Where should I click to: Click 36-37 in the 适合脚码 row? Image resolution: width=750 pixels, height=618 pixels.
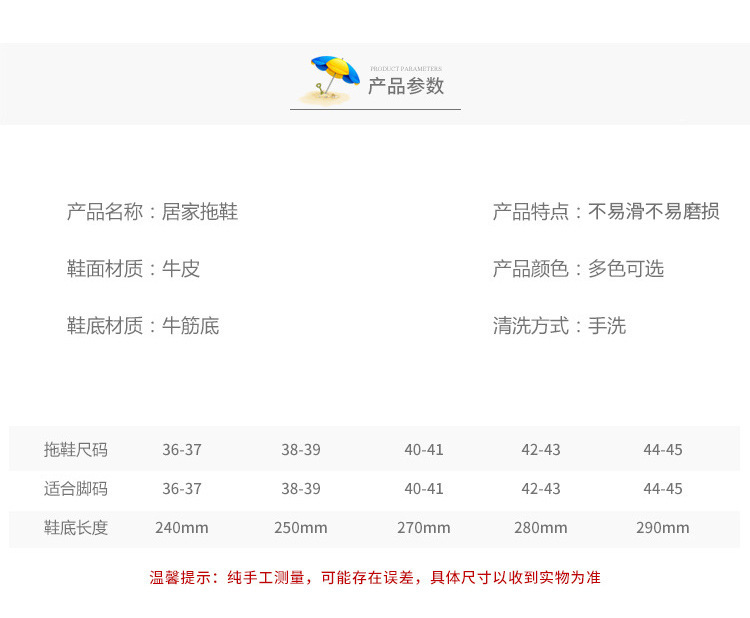(182, 489)
